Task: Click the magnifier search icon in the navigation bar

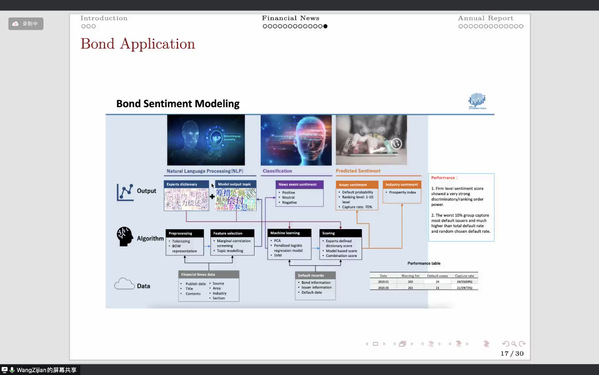Action: tap(514, 344)
